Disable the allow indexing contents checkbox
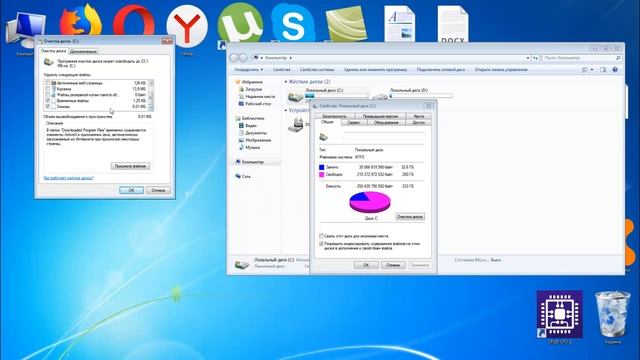Image resolution: width=640 pixels, height=360 pixels. pos(321,244)
